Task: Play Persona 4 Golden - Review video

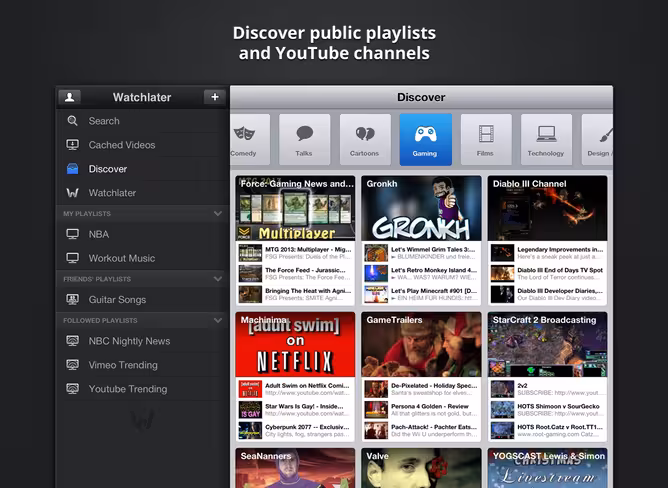Action: pos(421,410)
